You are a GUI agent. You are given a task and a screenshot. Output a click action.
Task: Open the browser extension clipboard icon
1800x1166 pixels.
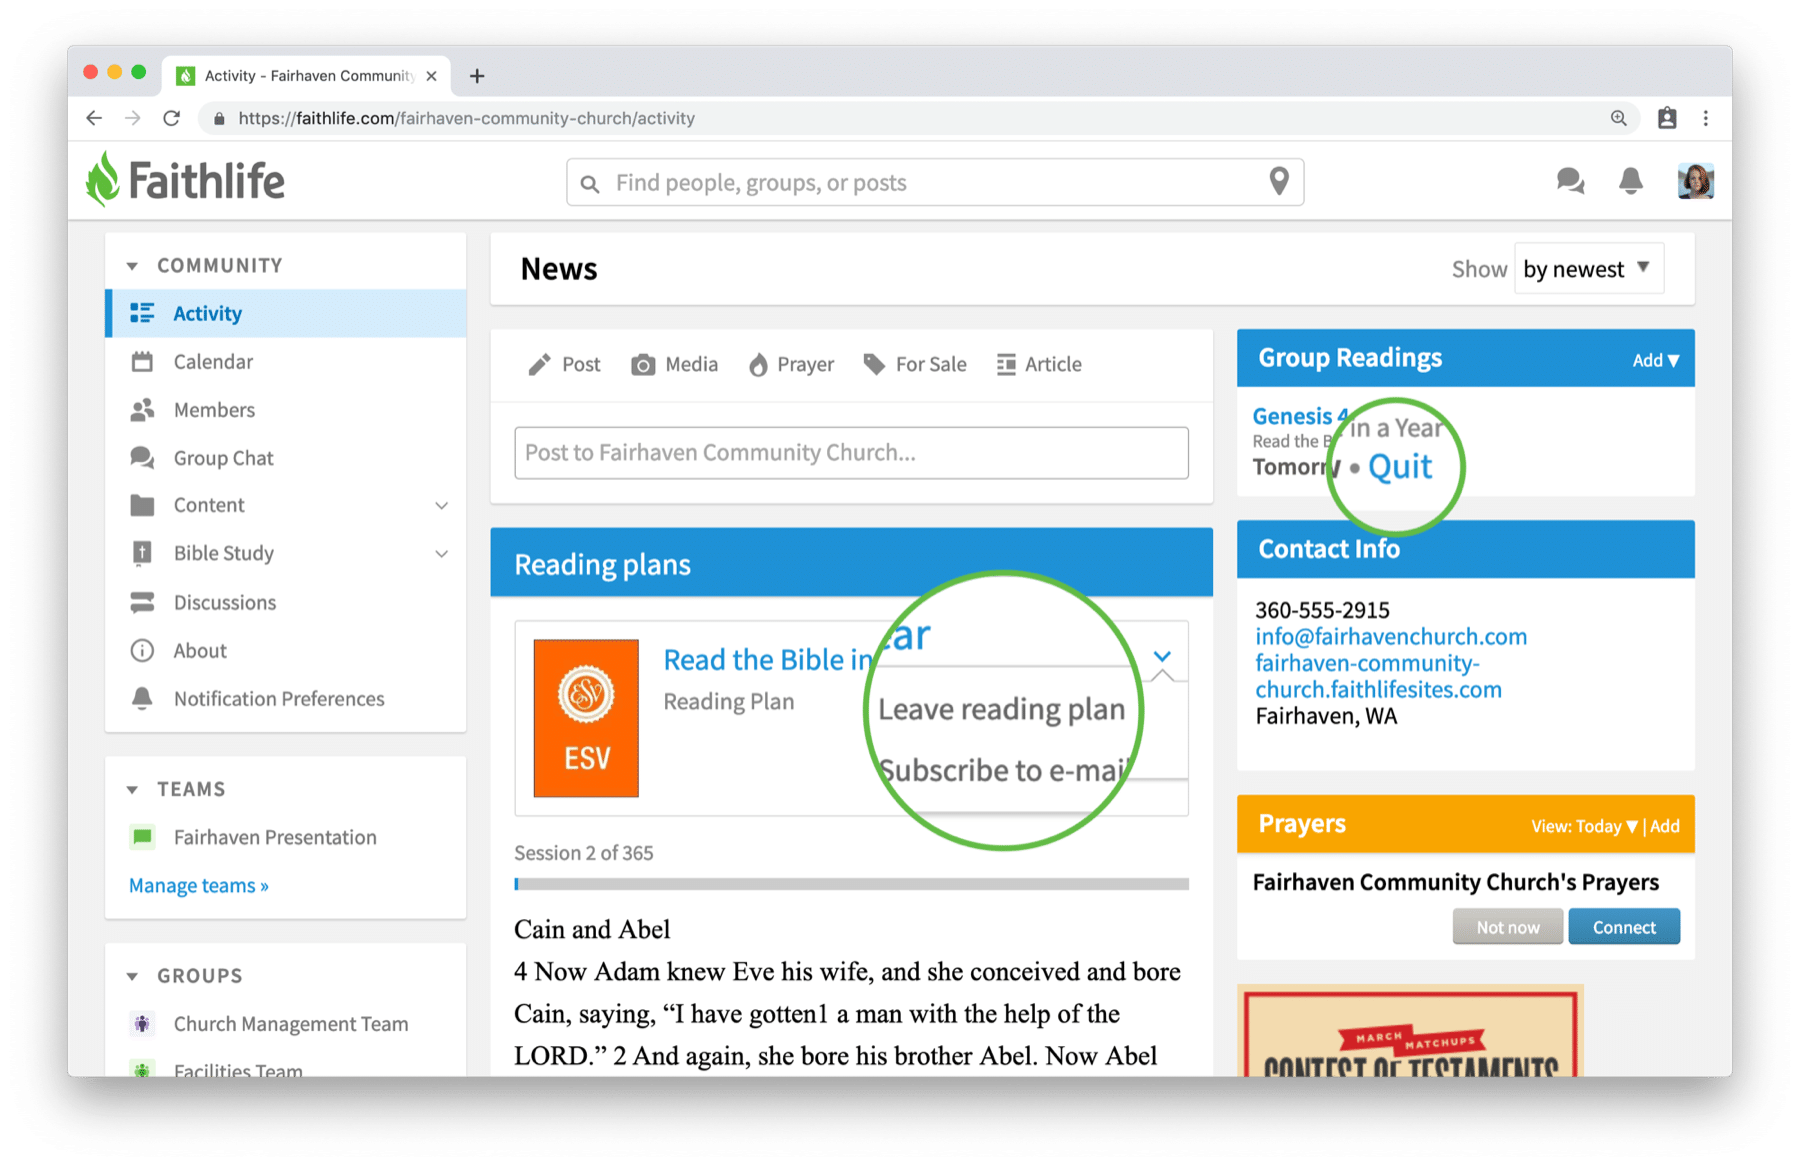point(1667,118)
